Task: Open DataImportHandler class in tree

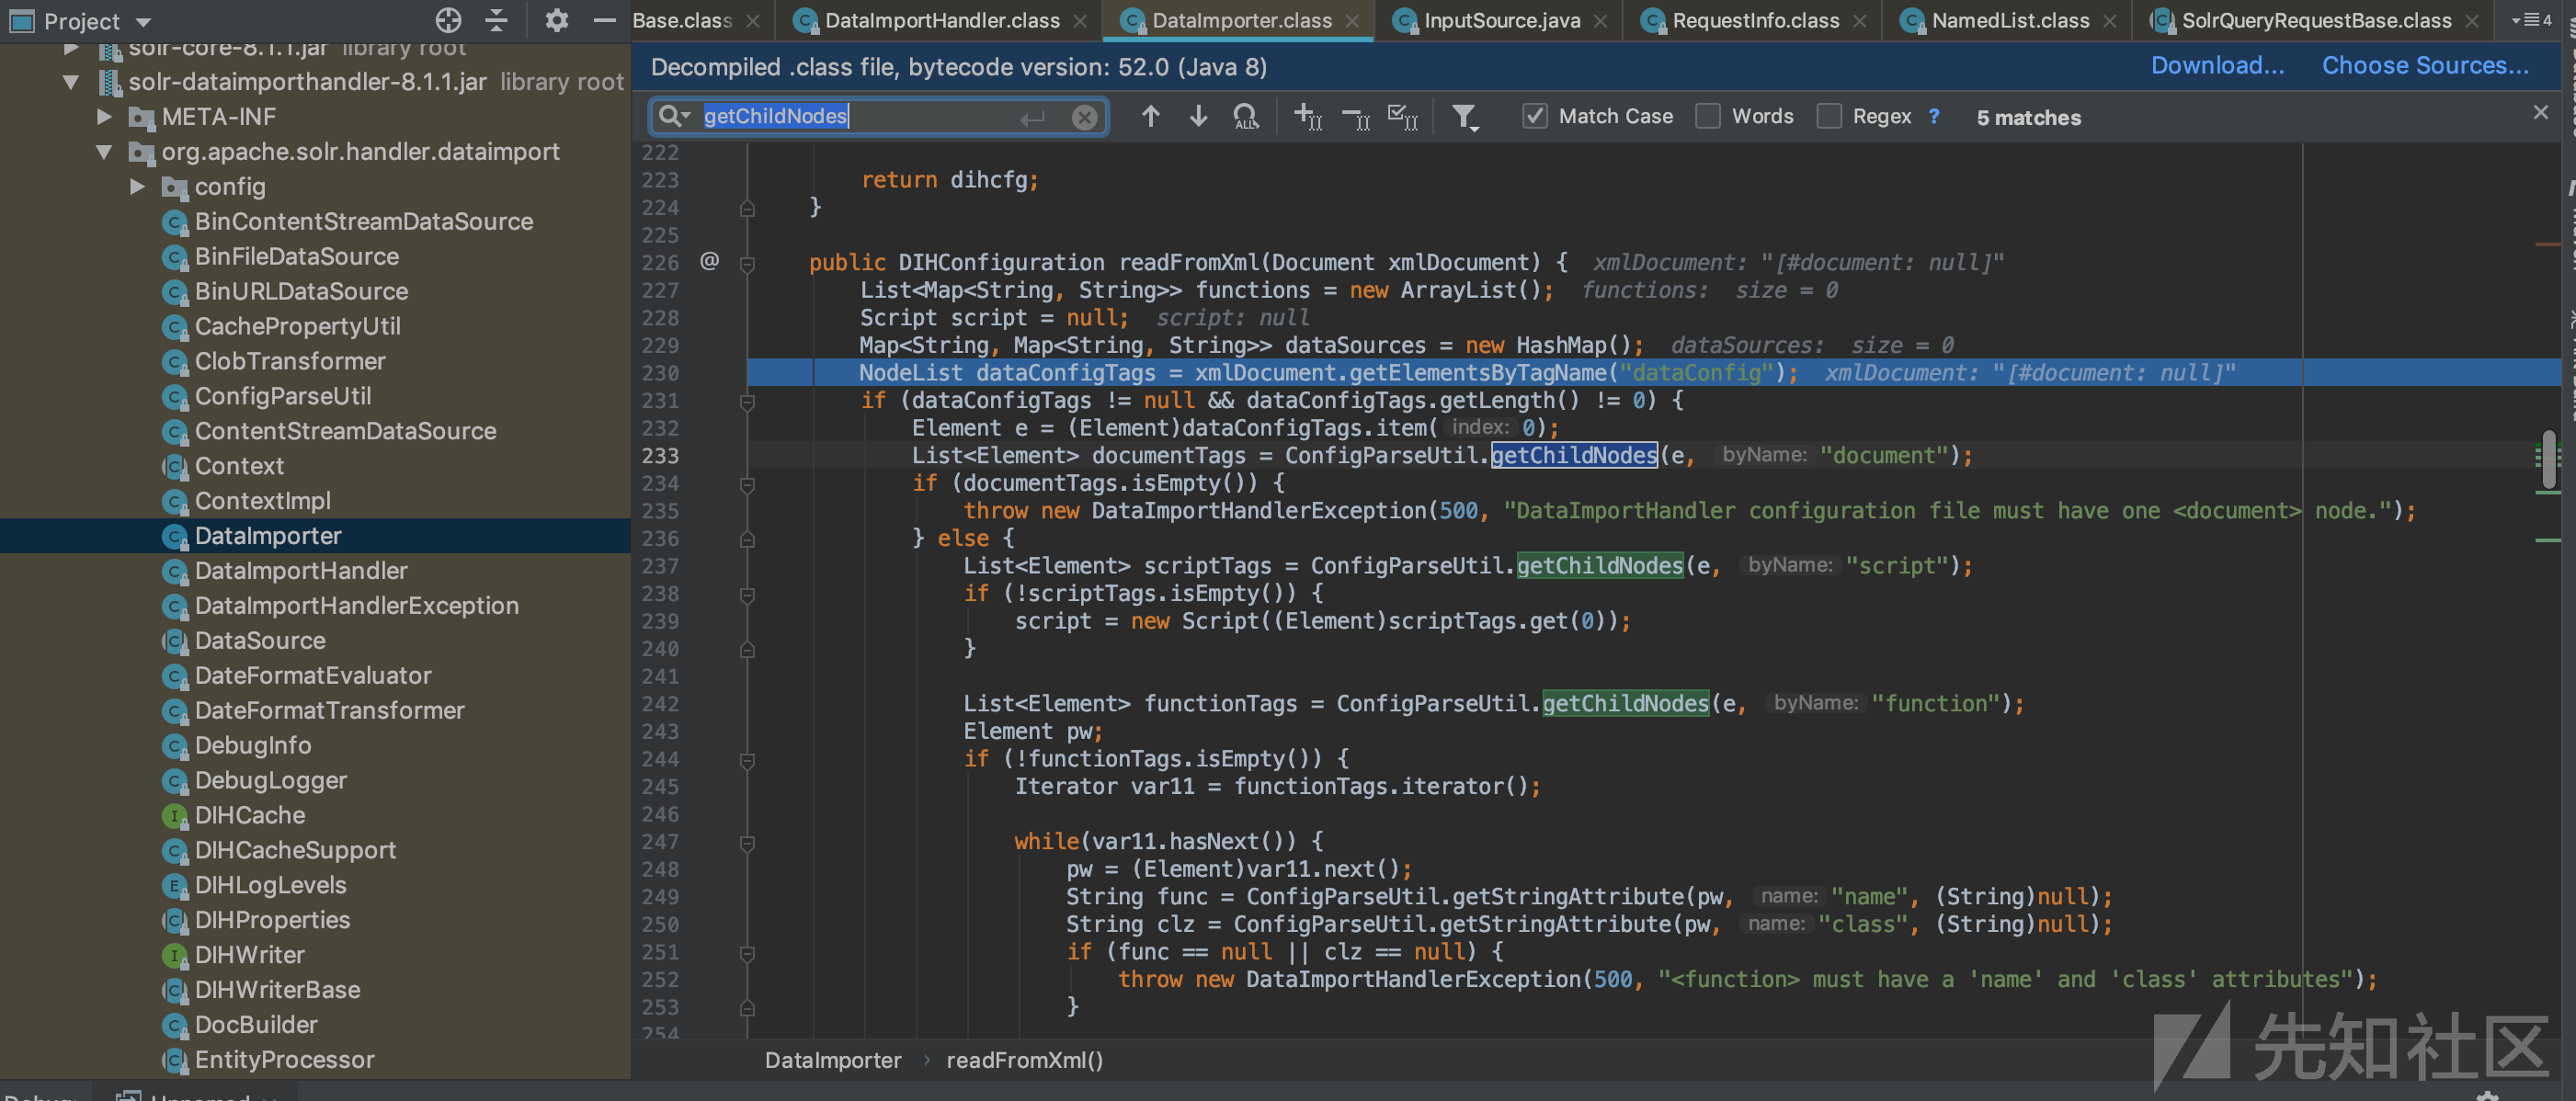Action: (x=301, y=571)
